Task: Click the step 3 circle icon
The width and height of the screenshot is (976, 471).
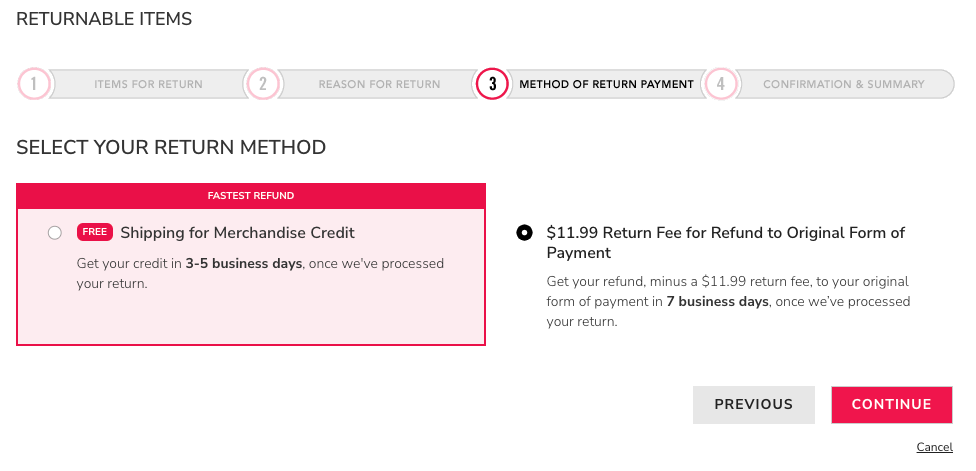Action: [492, 84]
